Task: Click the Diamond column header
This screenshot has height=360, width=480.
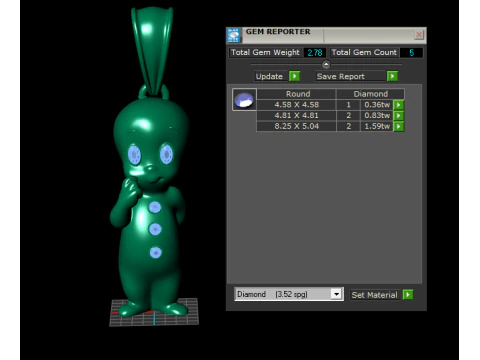Action: point(370,94)
